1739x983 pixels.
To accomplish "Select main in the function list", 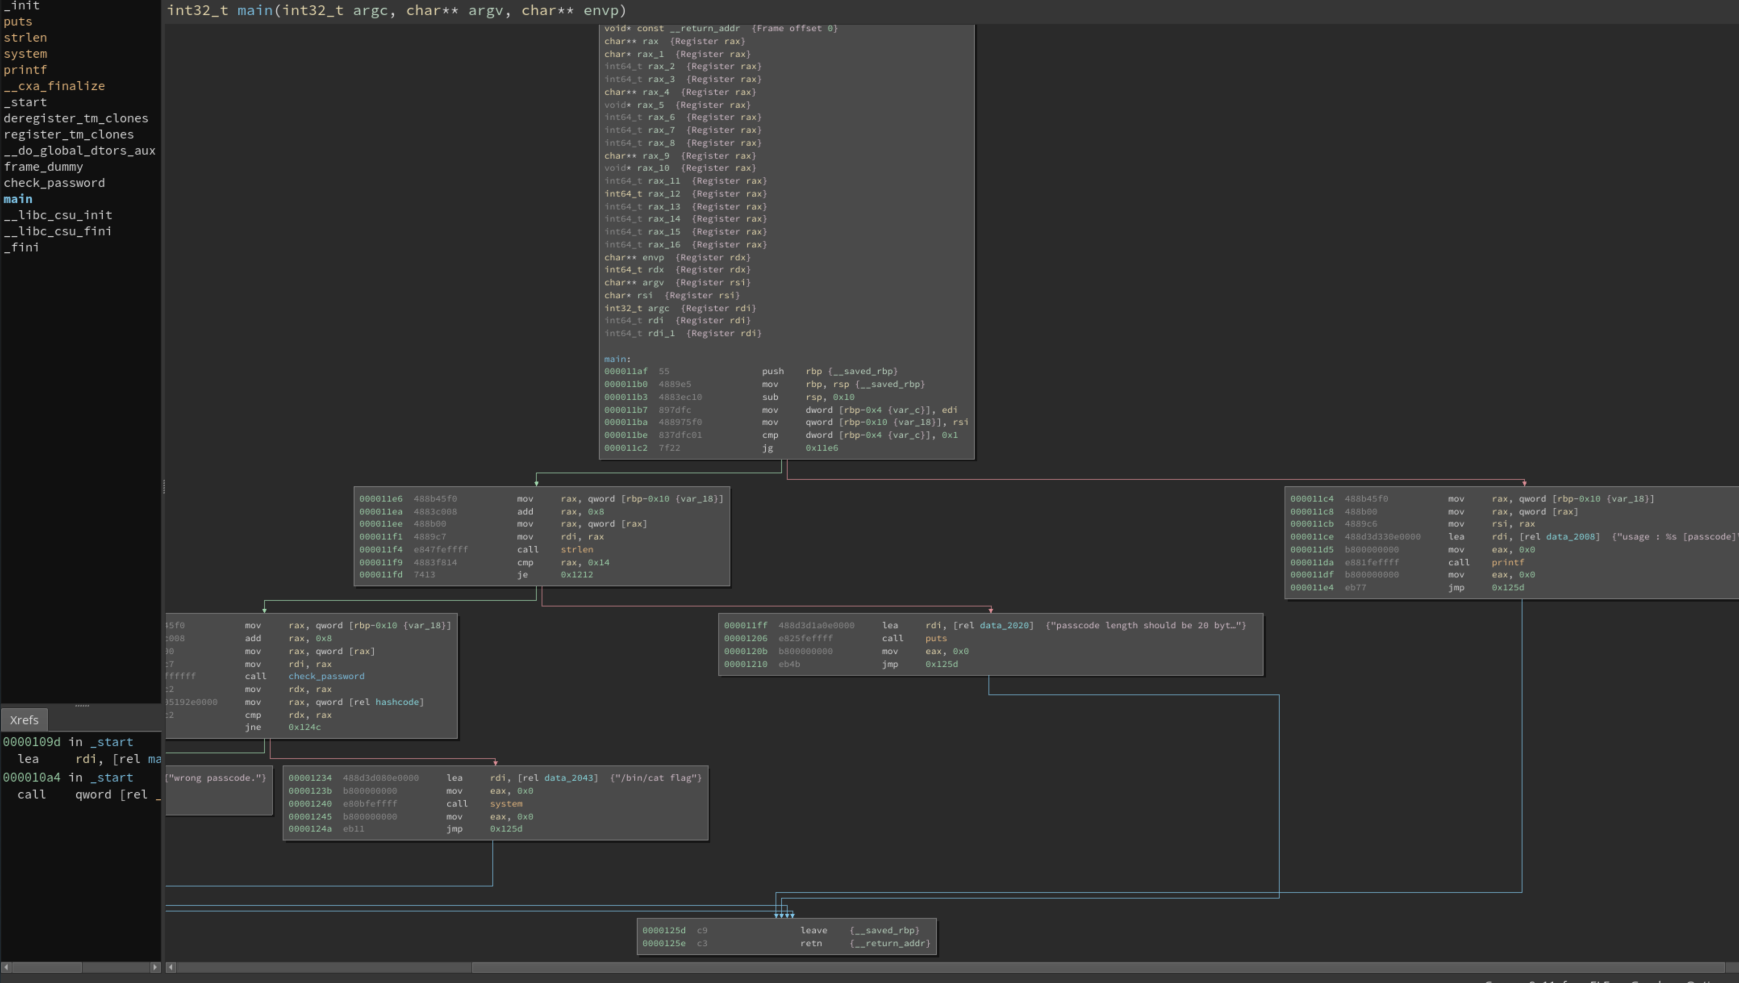I will coord(18,199).
